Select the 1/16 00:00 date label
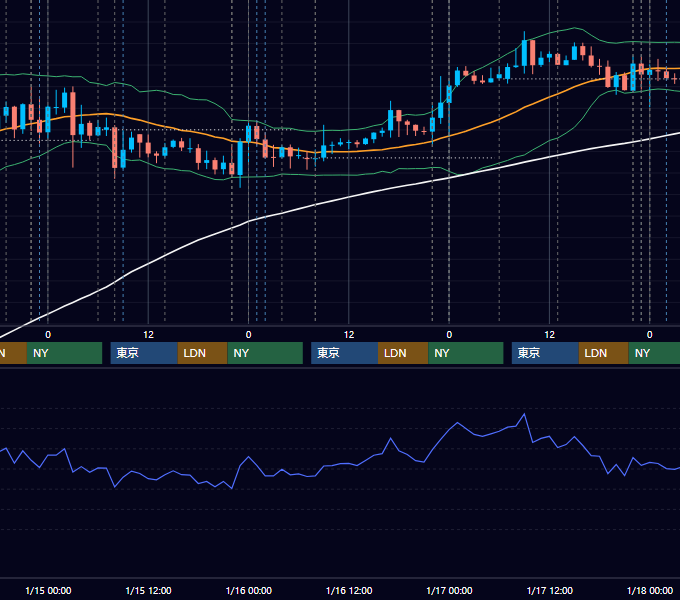This screenshot has height=600, width=680. coord(248,590)
